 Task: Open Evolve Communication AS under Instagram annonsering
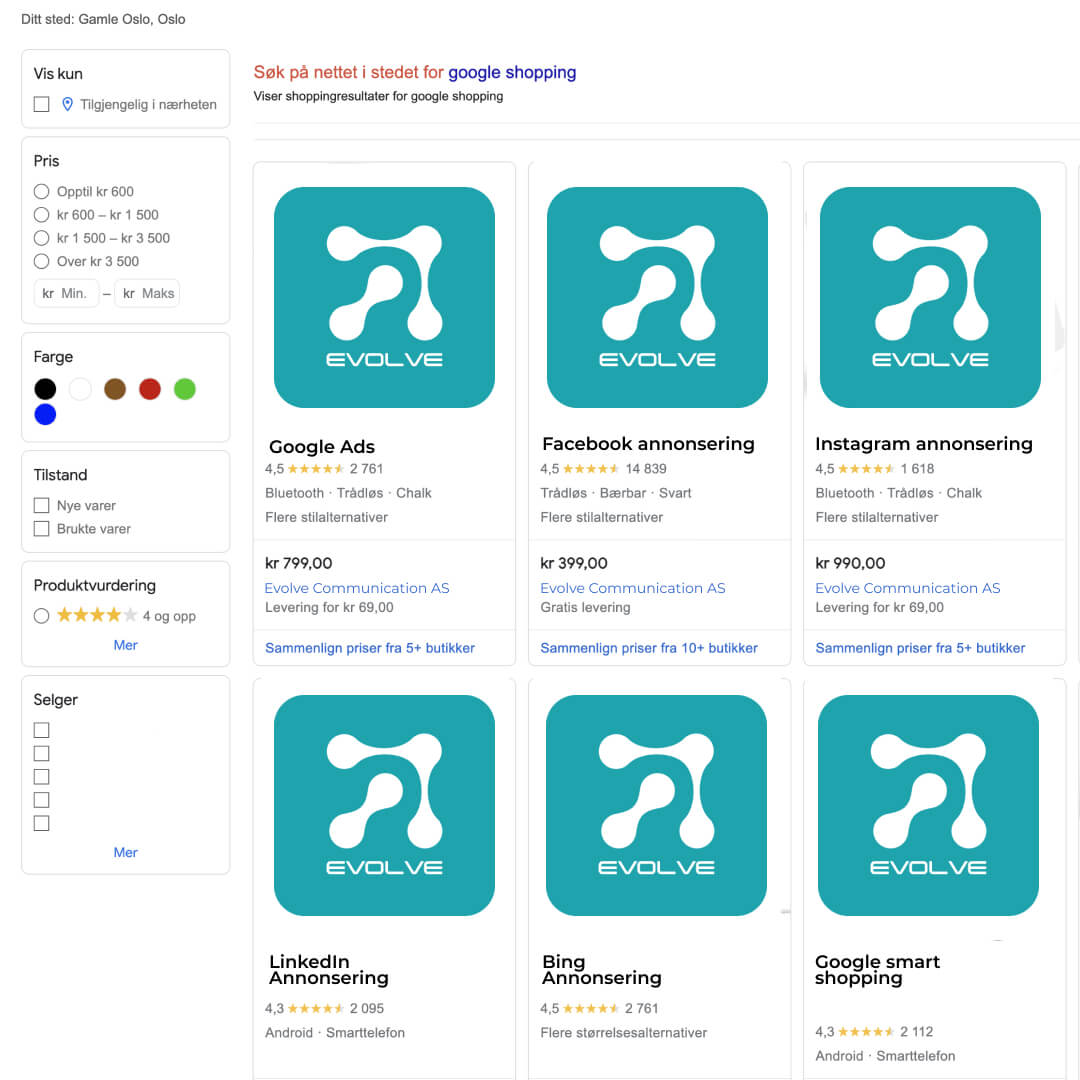(x=907, y=588)
